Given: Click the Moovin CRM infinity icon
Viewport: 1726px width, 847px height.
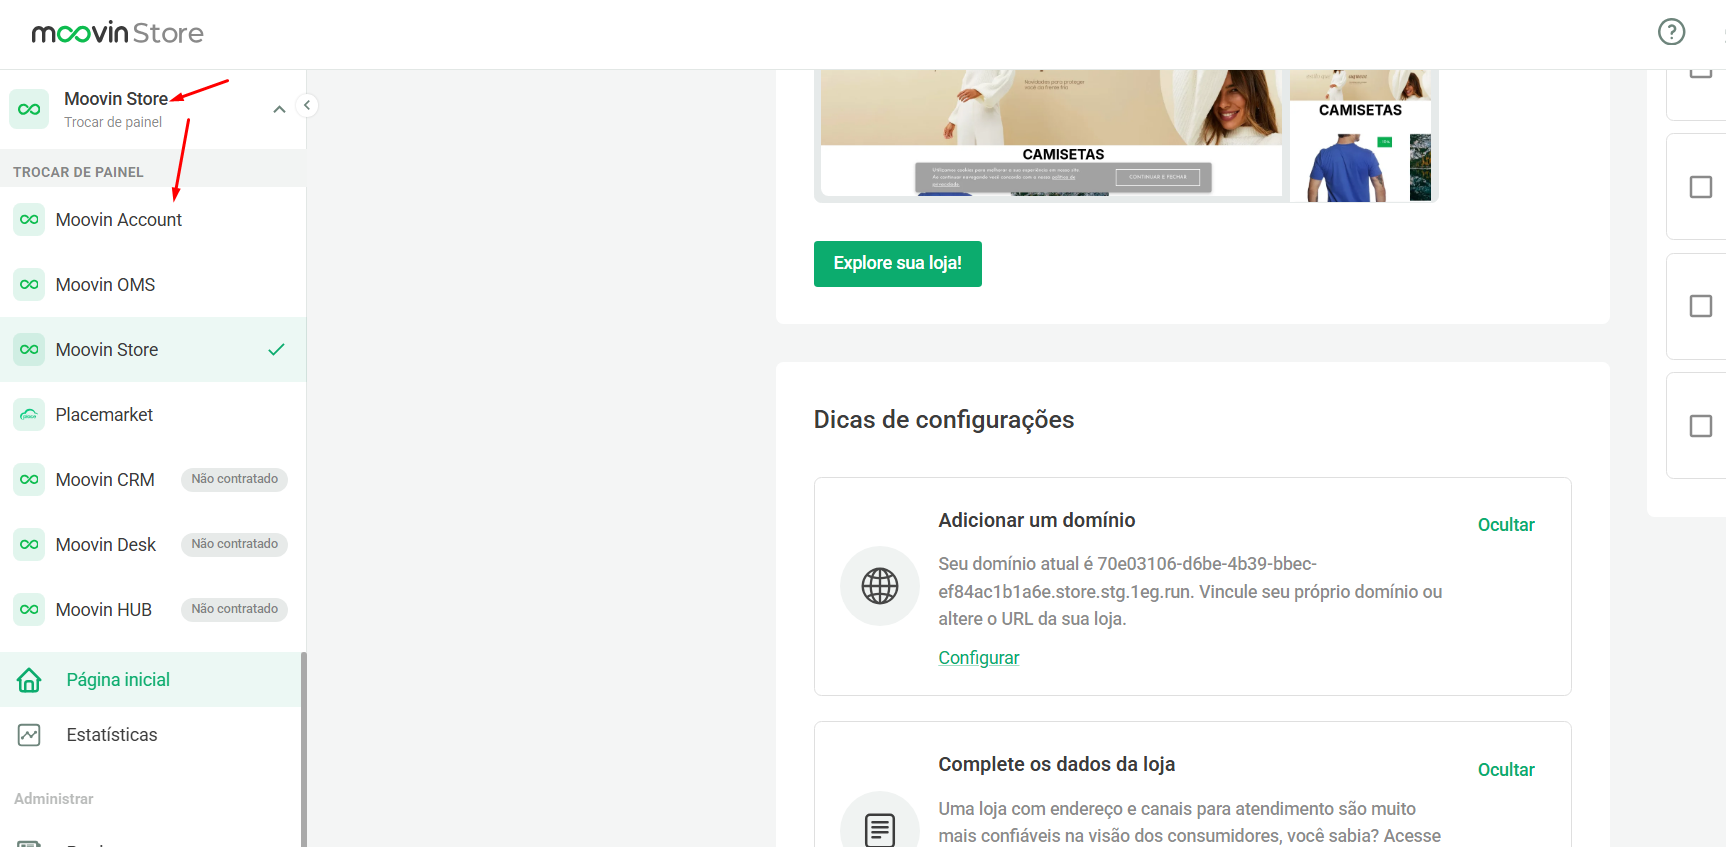Looking at the screenshot, I should pyautogui.click(x=29, y=479).
